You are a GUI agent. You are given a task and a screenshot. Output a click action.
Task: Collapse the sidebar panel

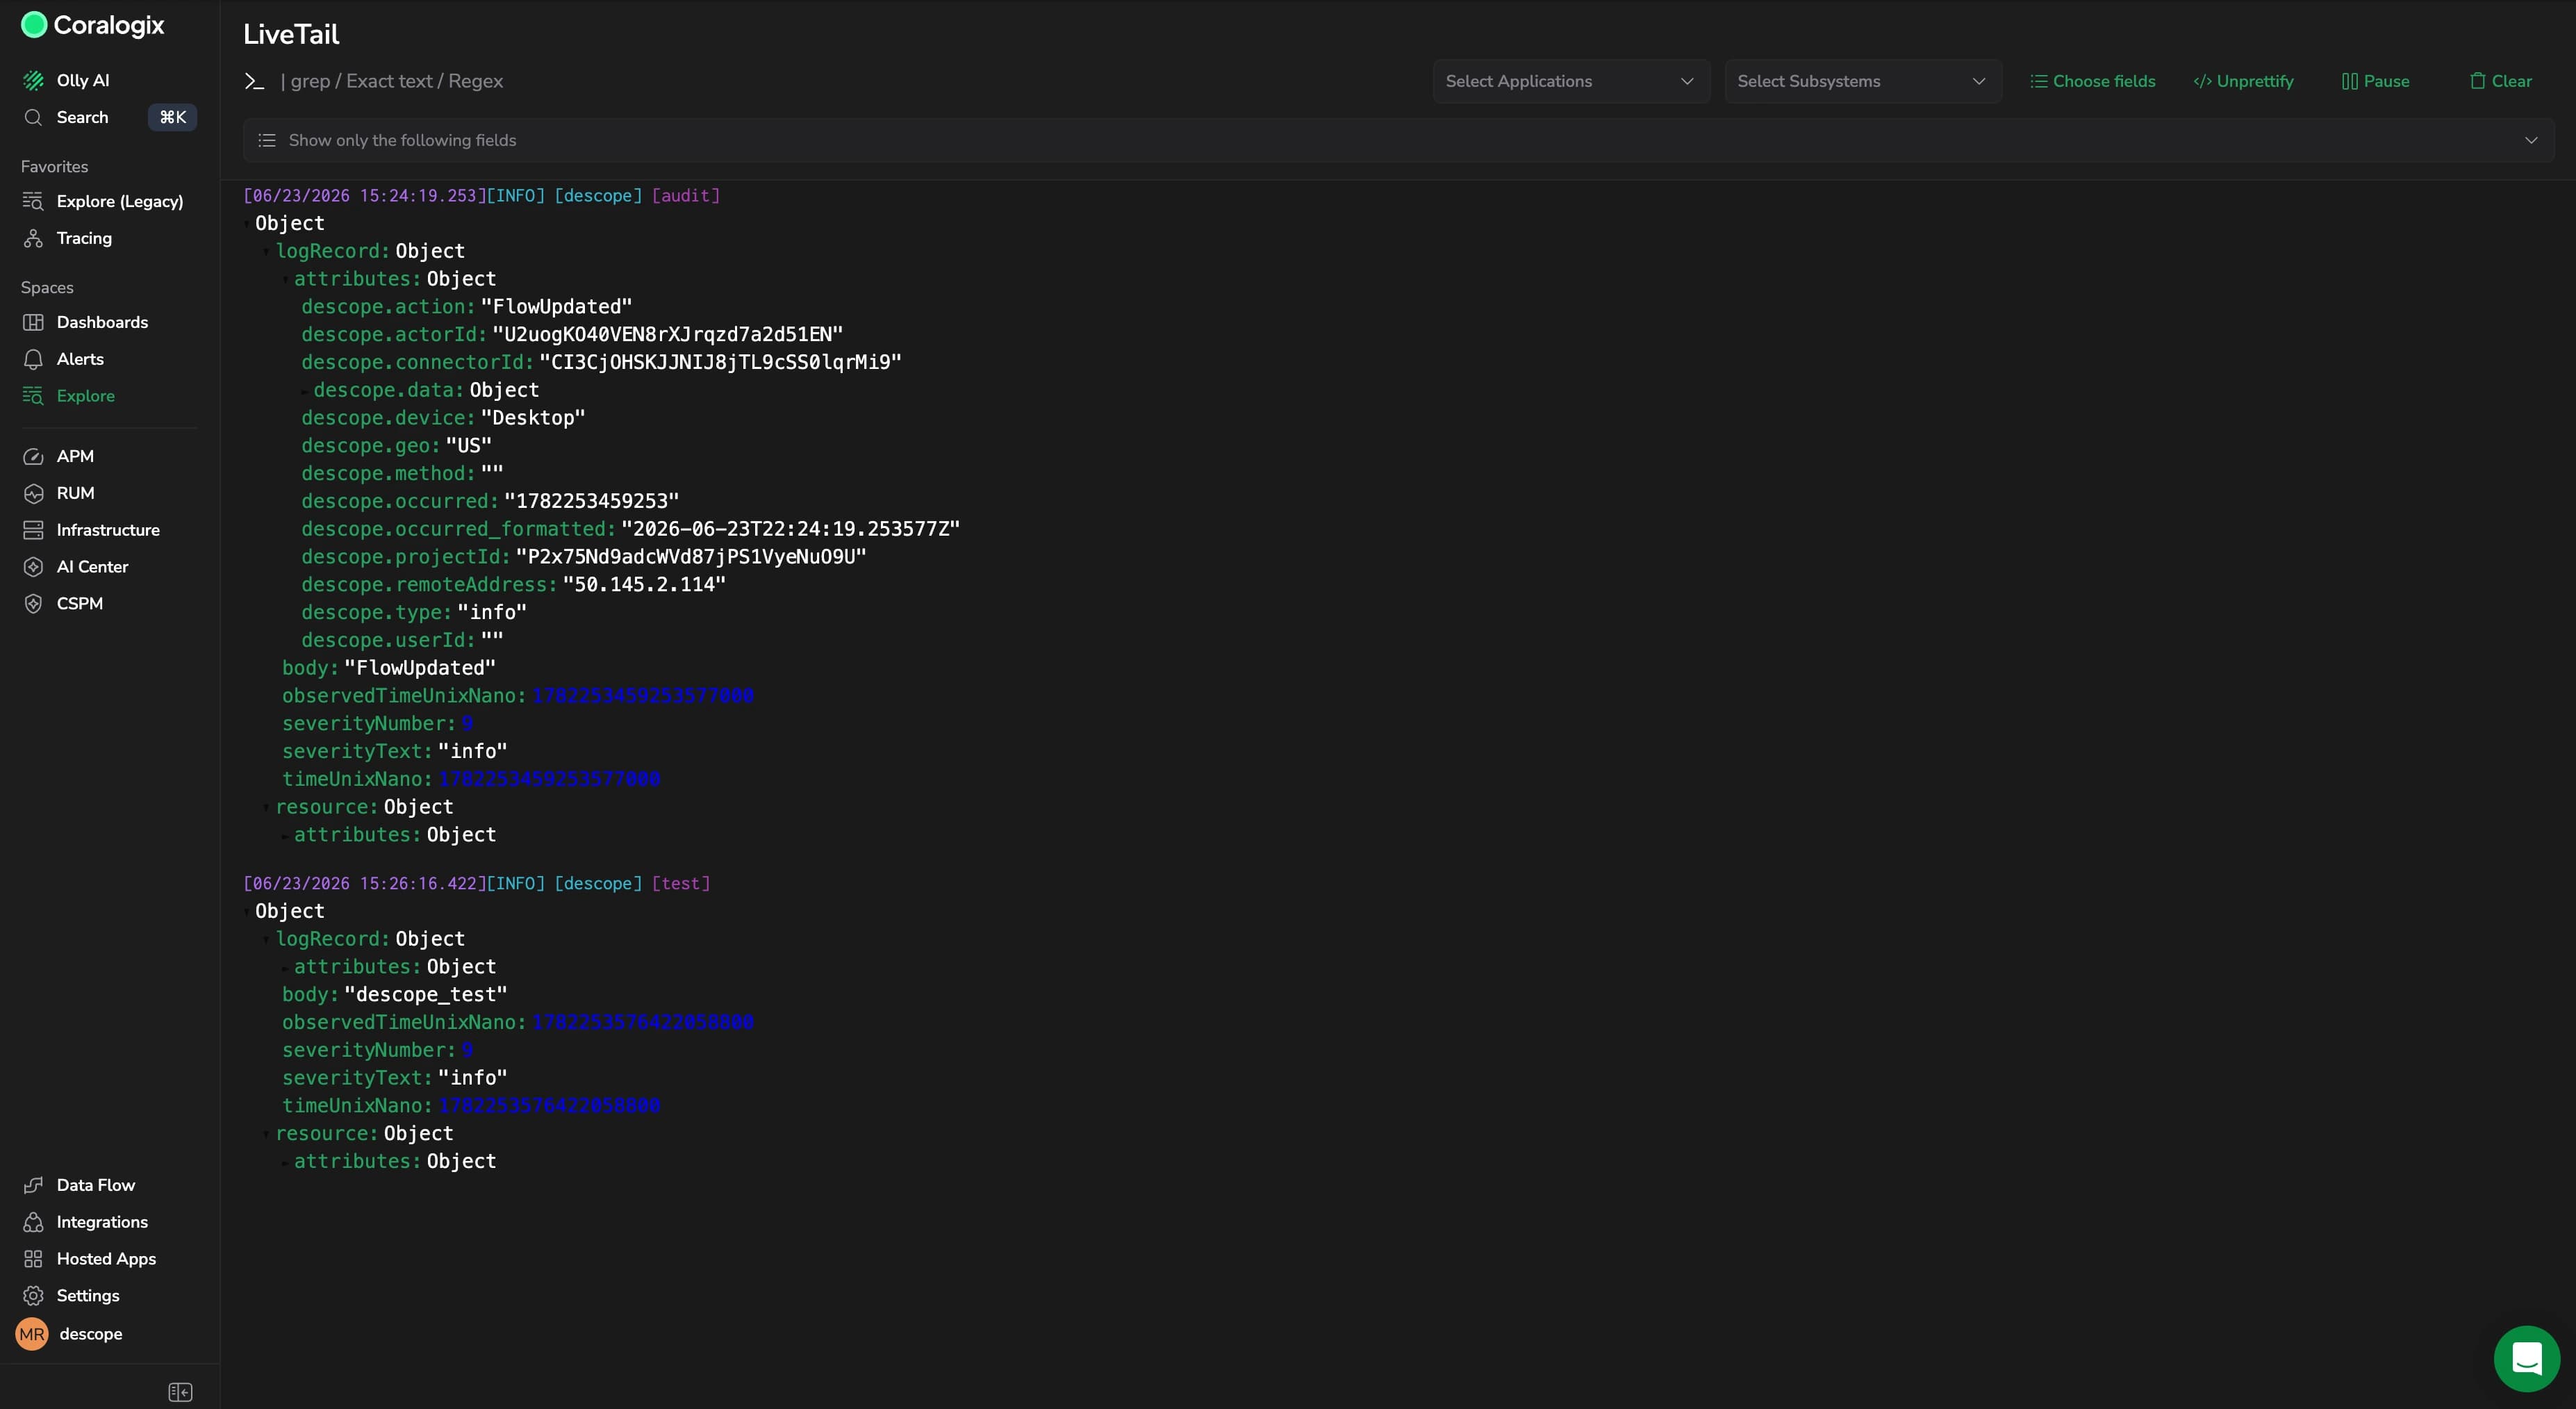180,1392
